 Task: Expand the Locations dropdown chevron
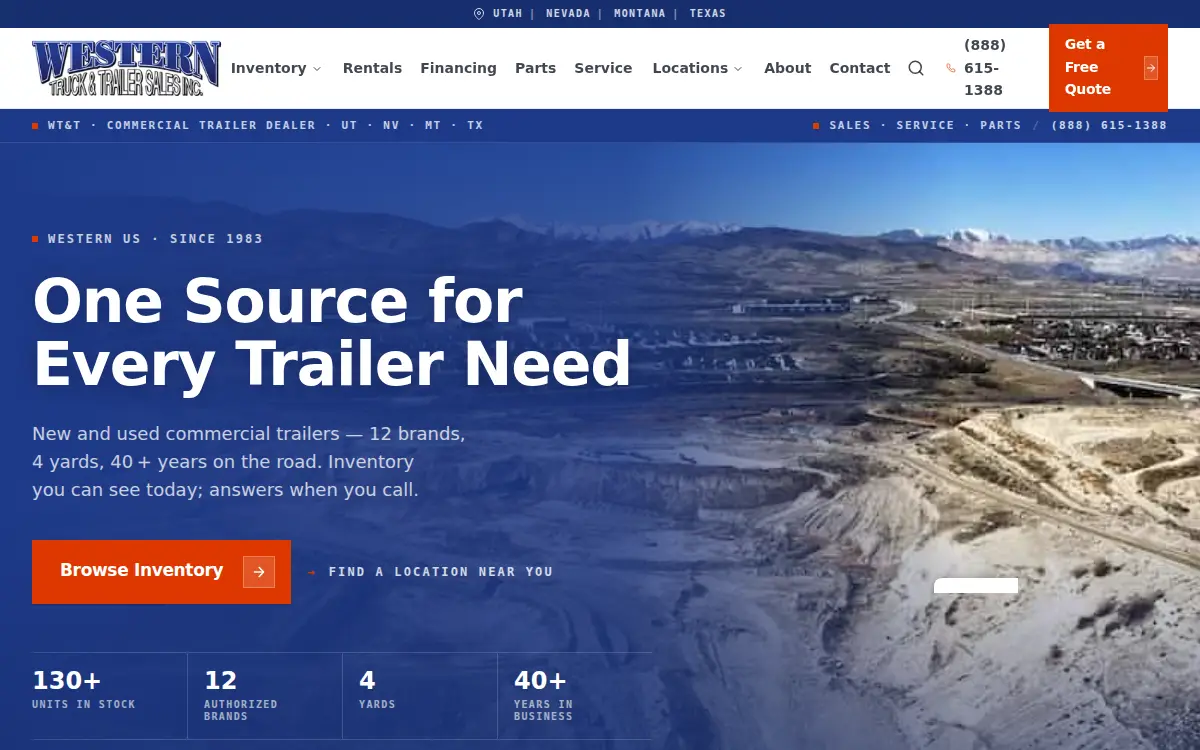tap(738, 69)
